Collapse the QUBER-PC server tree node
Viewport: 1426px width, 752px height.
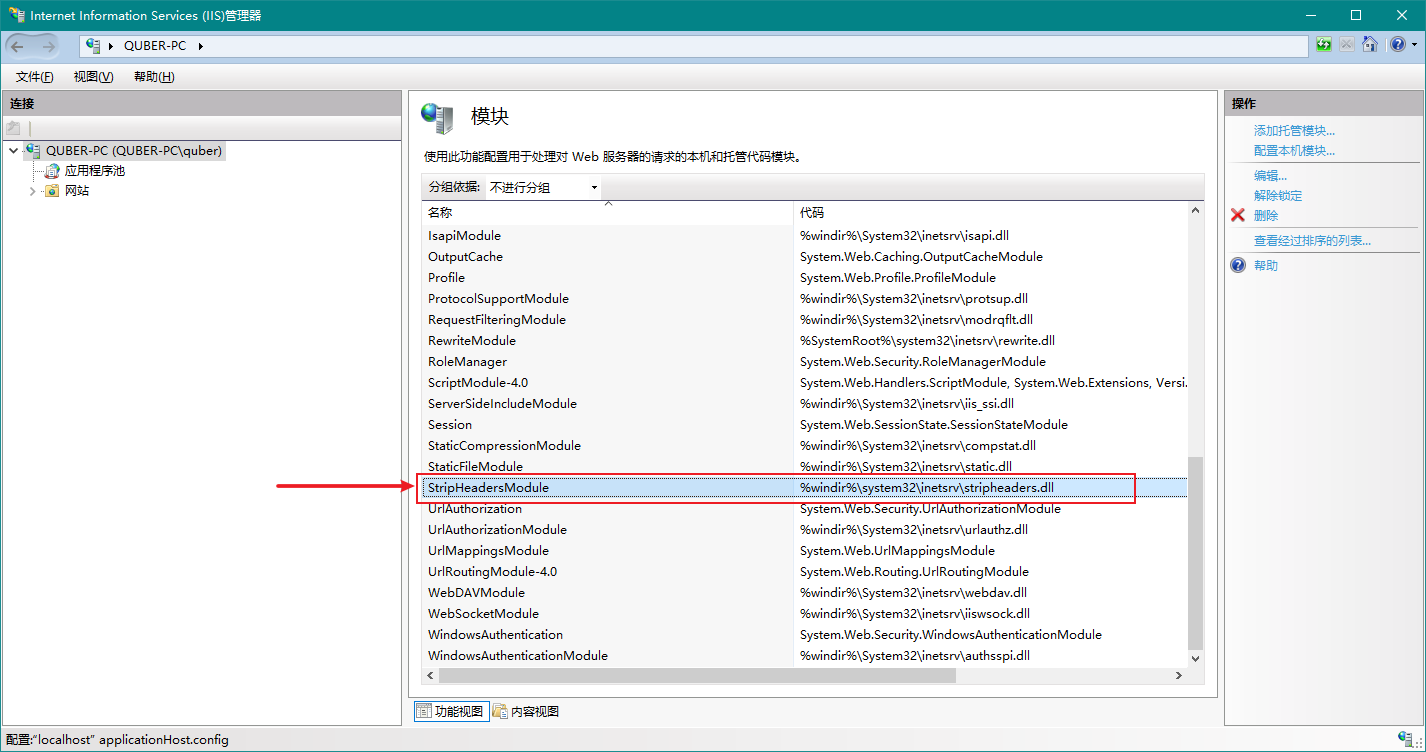tap(13, 151)
